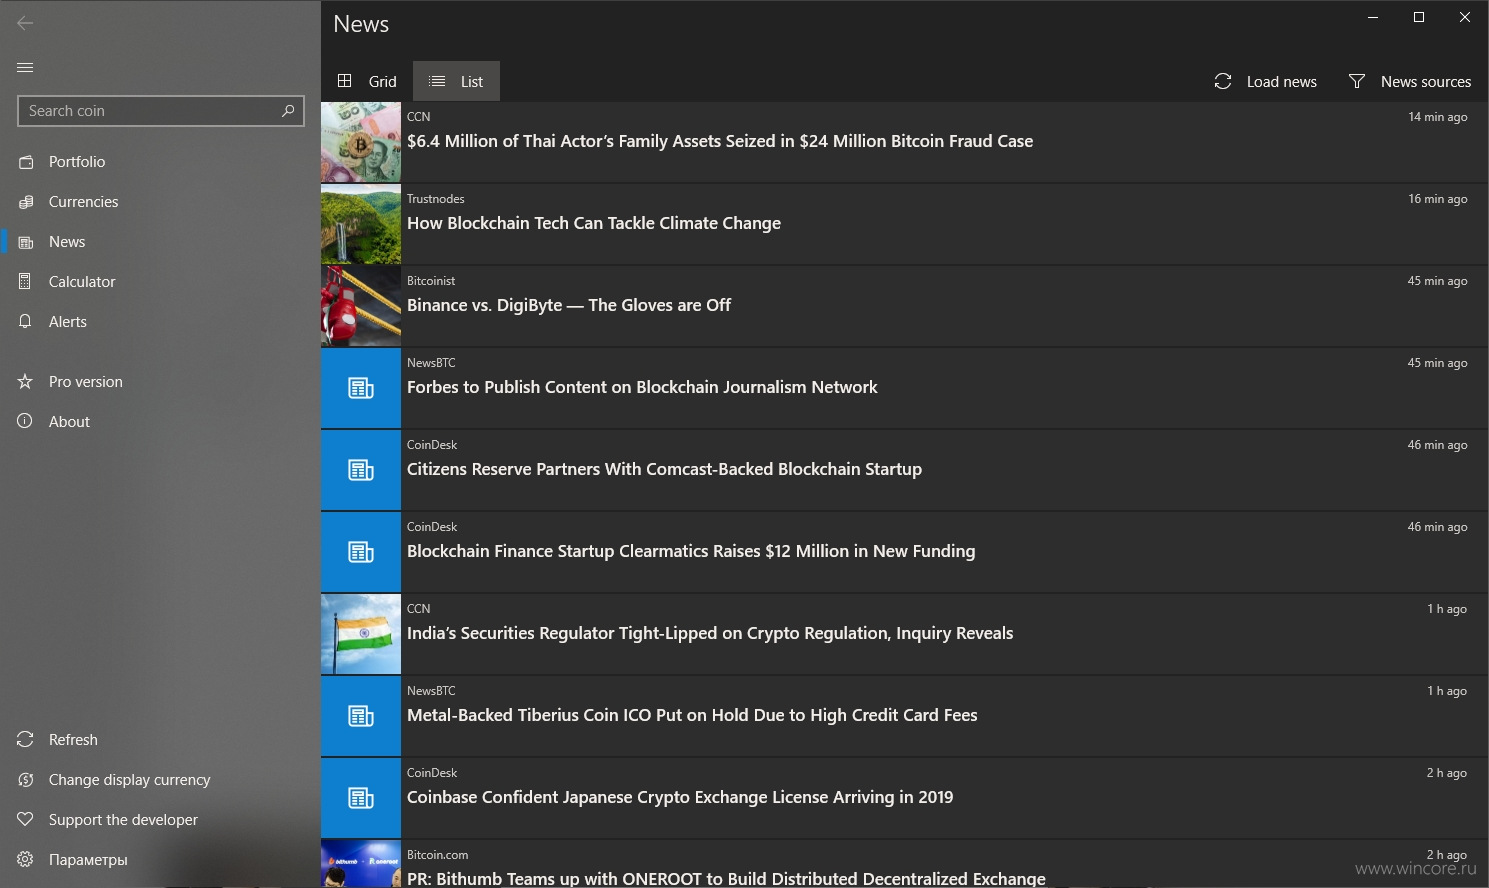
Task: Click the back arrow icon
Action: click(x=25, y=23)
